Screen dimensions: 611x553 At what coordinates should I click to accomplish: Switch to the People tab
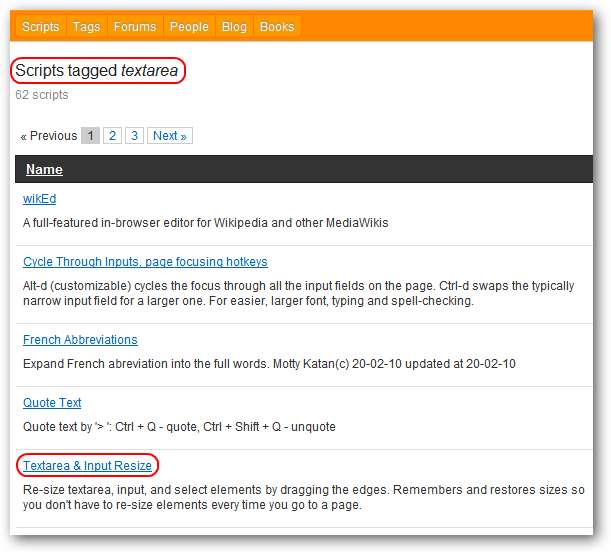click(x=189, y=27)
